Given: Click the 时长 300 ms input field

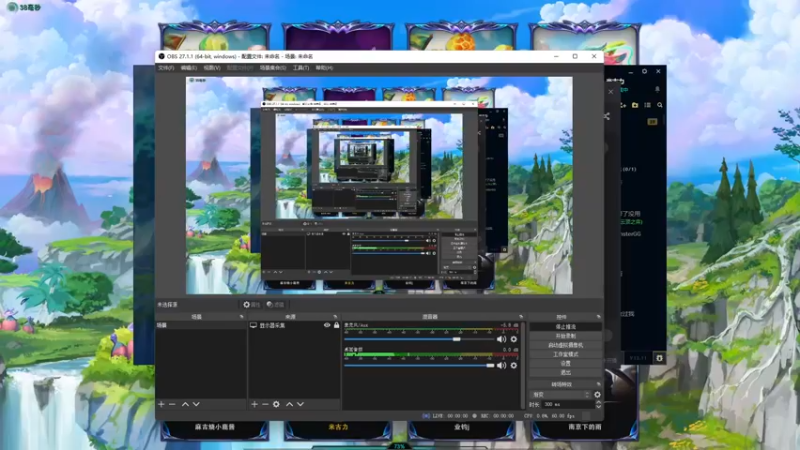Looking at the screenshot, I should click(567, 405).
